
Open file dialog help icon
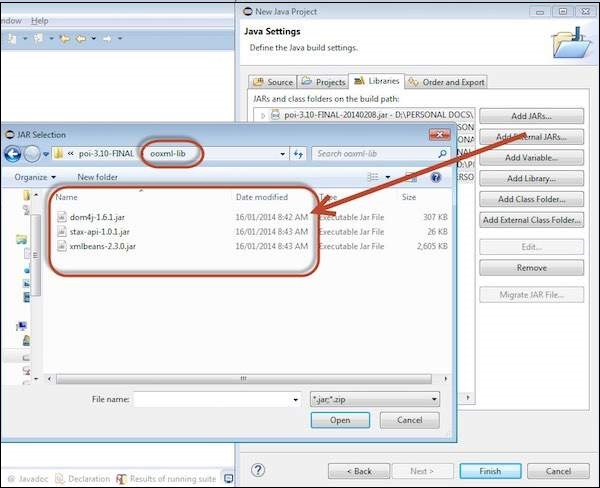coord(435,177)
